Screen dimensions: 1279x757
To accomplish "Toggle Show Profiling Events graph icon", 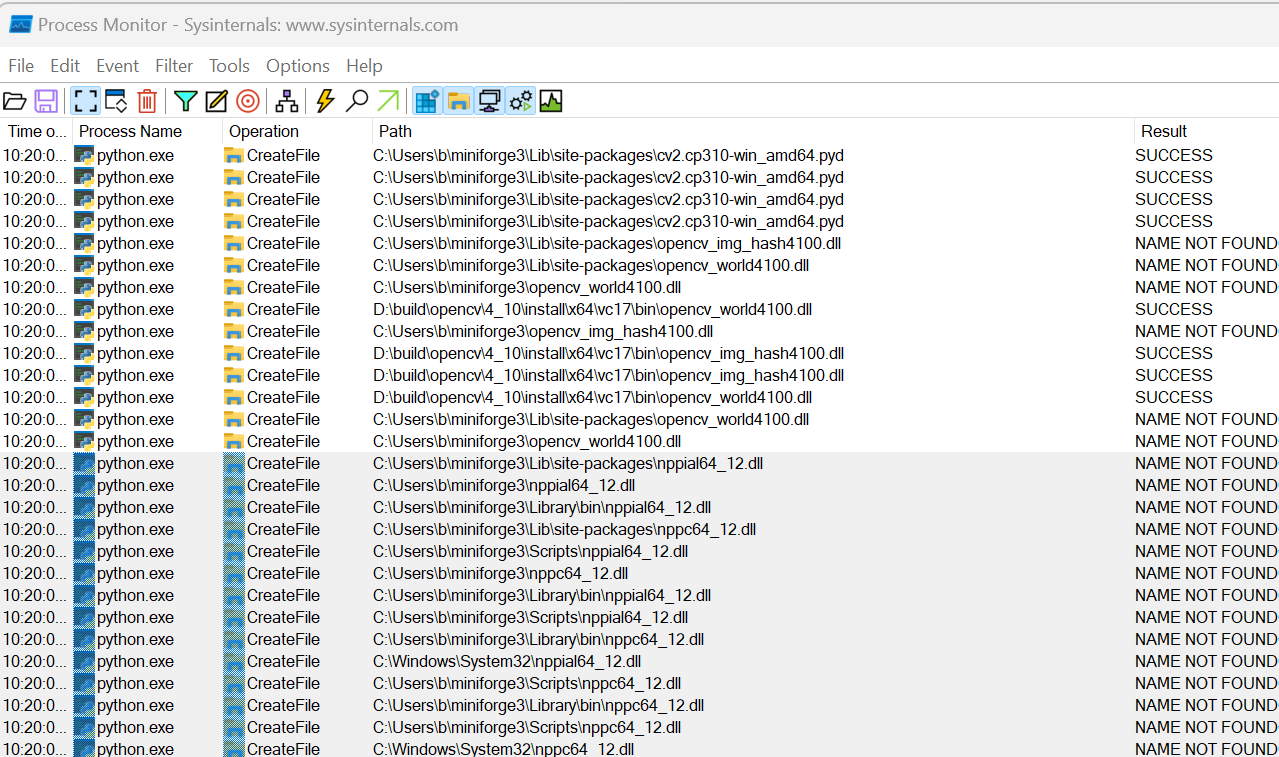I will click(551, 101).
